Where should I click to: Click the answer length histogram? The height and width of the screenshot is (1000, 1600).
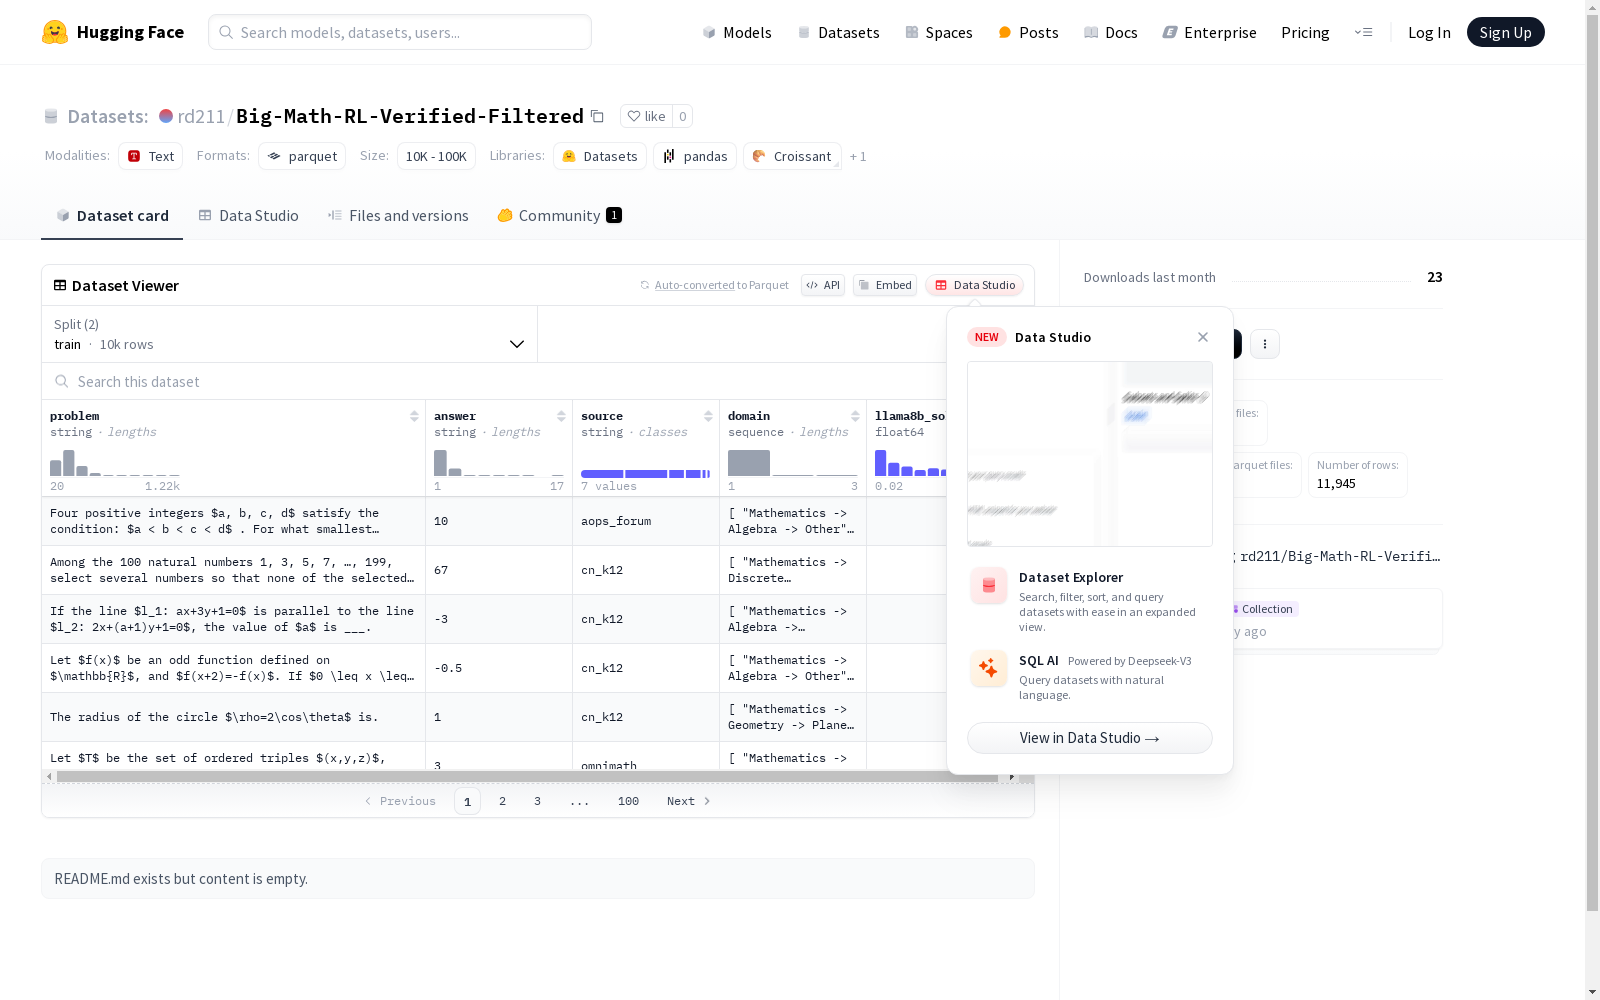tap(499, 463)
